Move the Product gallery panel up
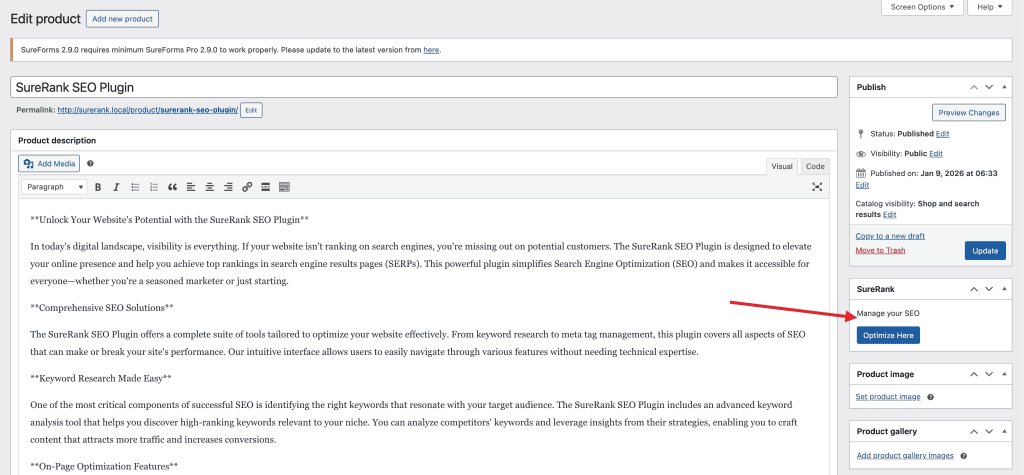Screen dimensions: 1024x475 974,431
